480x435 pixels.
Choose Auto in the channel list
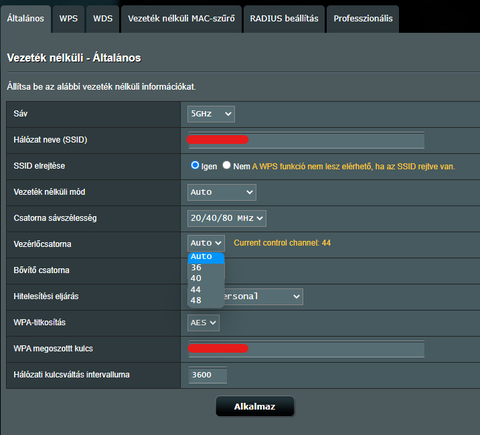click(x=206, y=257)
